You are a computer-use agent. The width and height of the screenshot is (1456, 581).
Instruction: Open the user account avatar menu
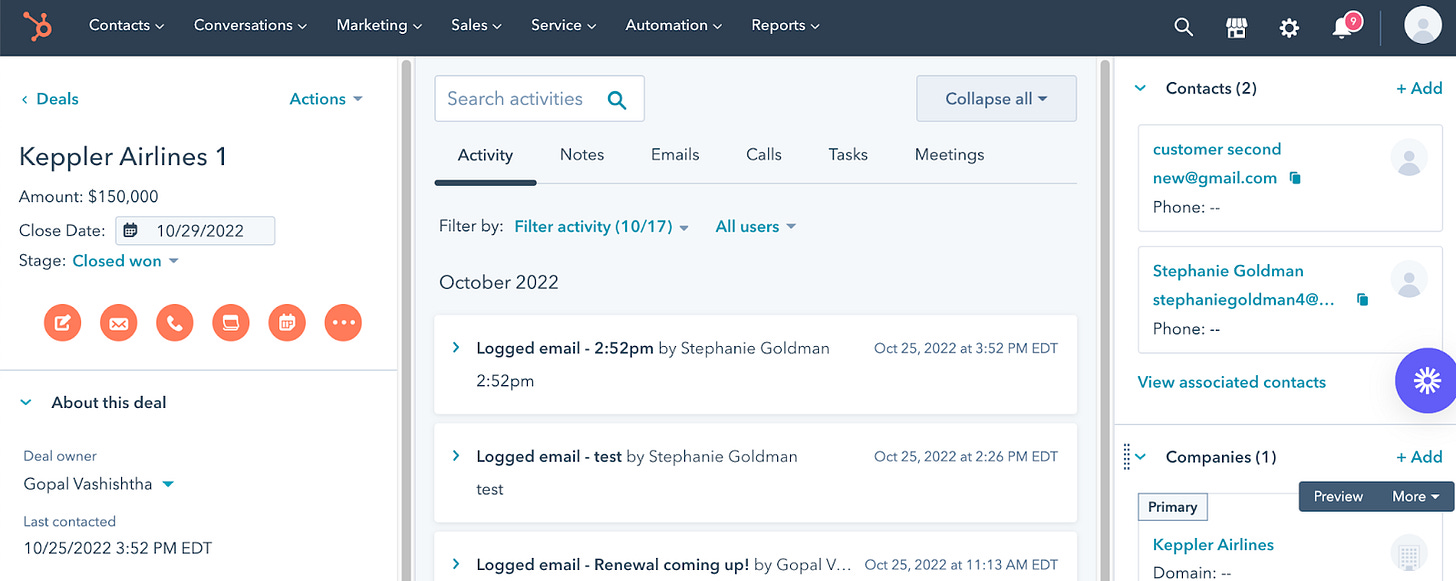point(1422,26)
